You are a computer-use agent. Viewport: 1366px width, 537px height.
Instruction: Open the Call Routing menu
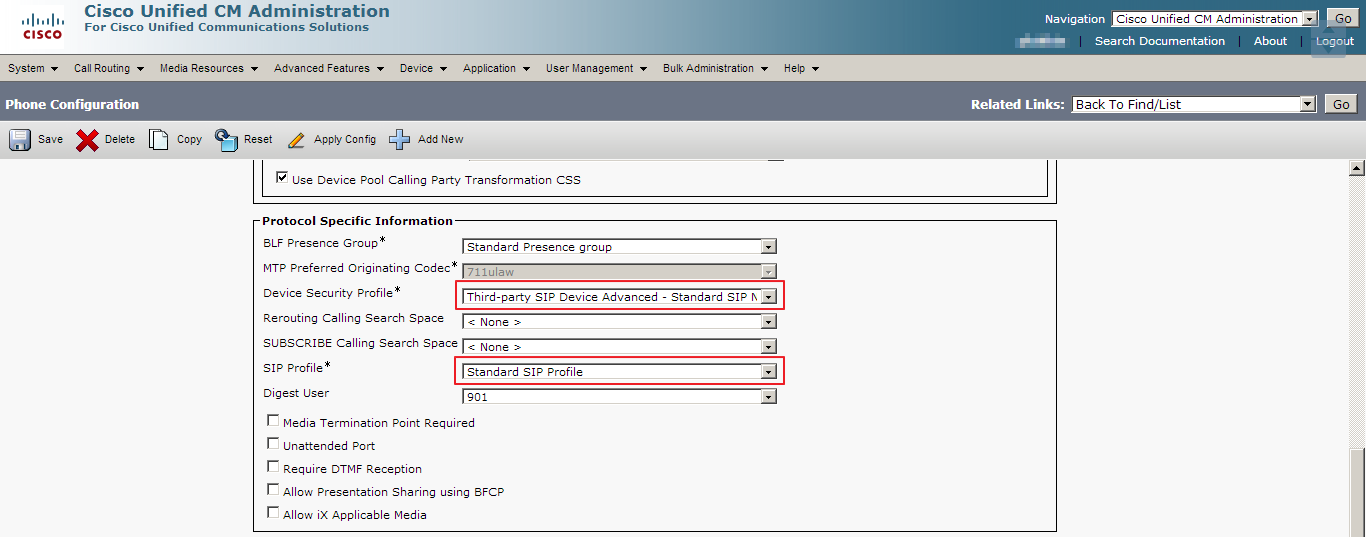pos(109,68)
